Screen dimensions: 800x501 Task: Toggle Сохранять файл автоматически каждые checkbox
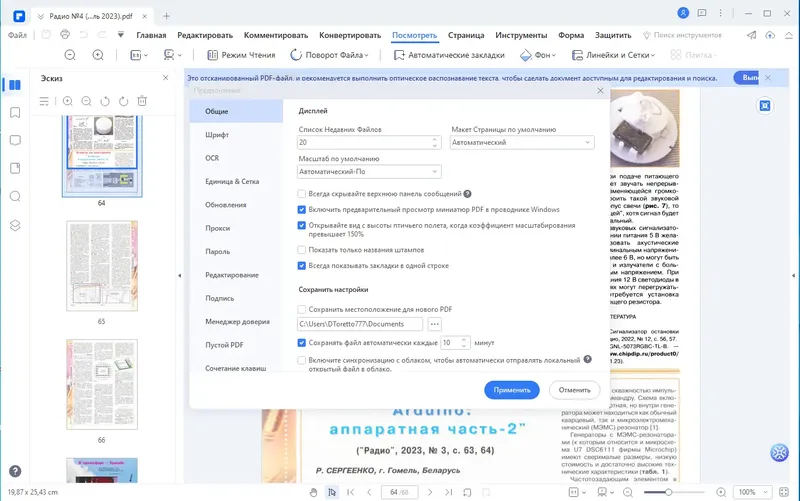click(x=302, y=343)
